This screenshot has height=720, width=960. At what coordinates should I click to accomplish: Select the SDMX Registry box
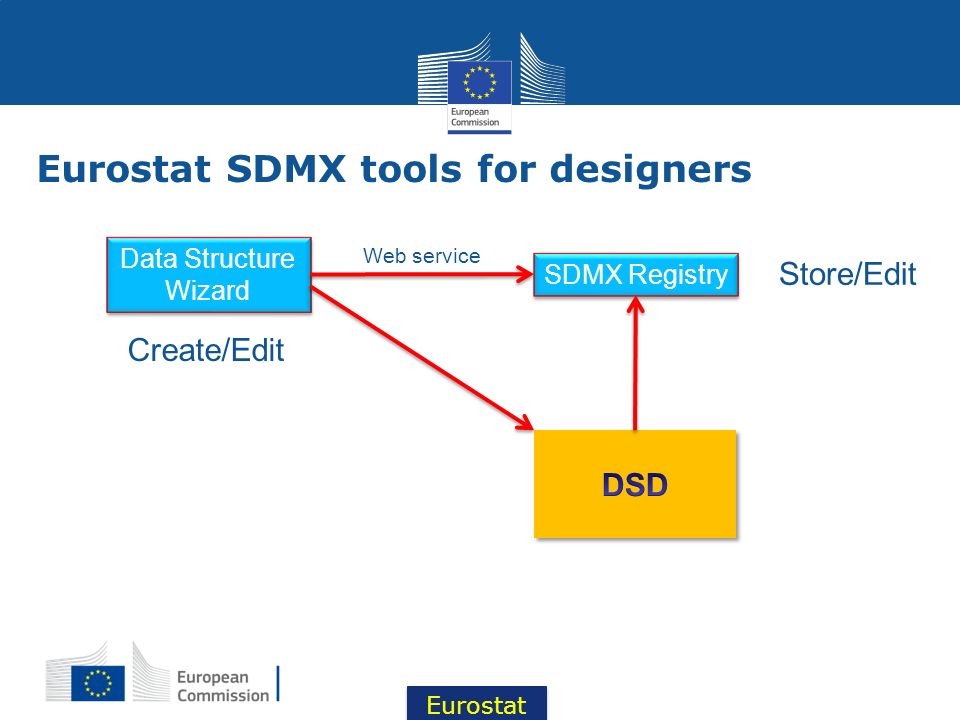click(x=636, y=274)
